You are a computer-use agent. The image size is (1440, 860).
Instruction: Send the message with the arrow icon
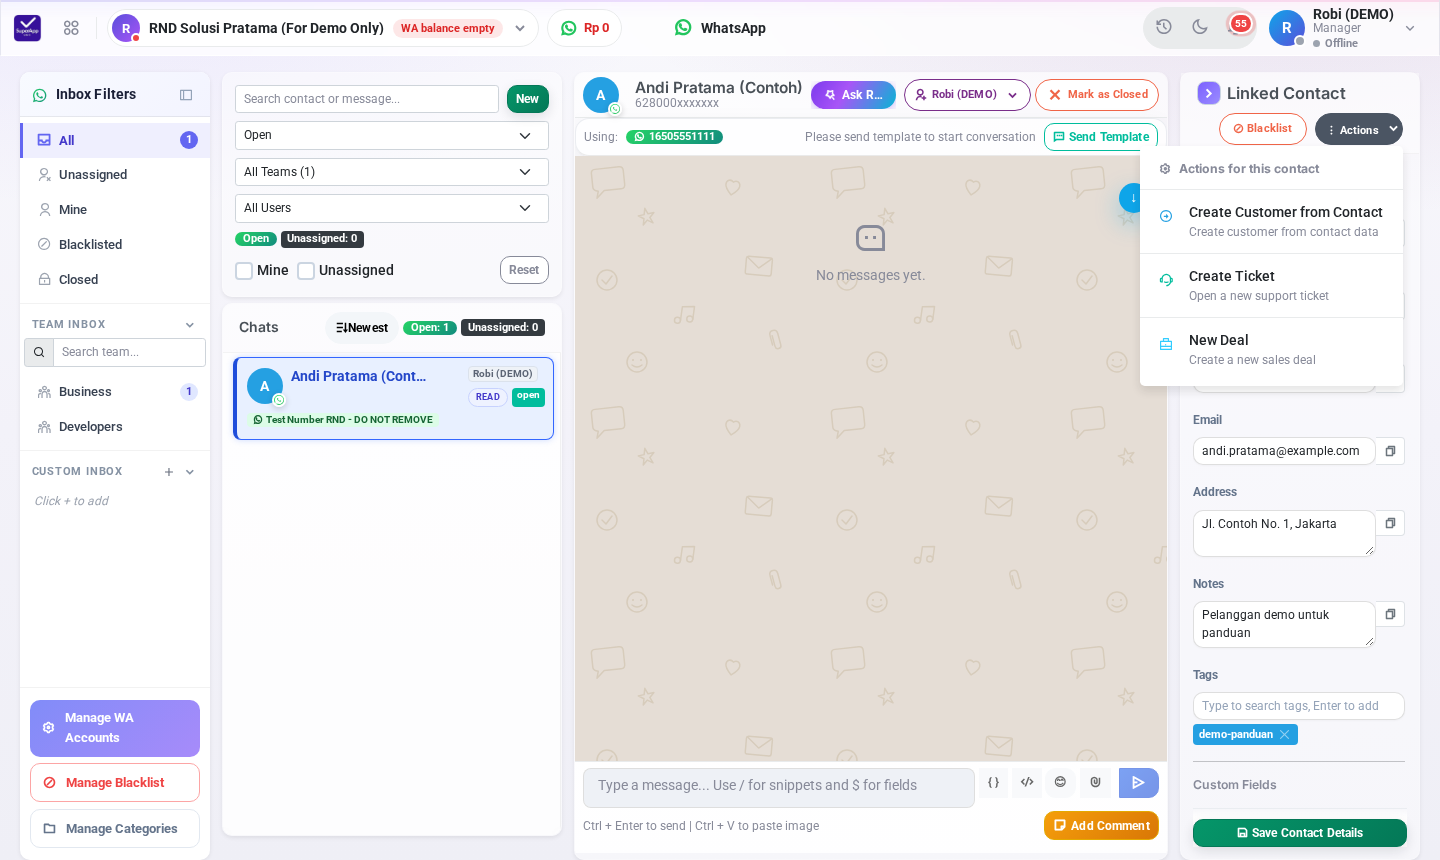point(1138,783)
